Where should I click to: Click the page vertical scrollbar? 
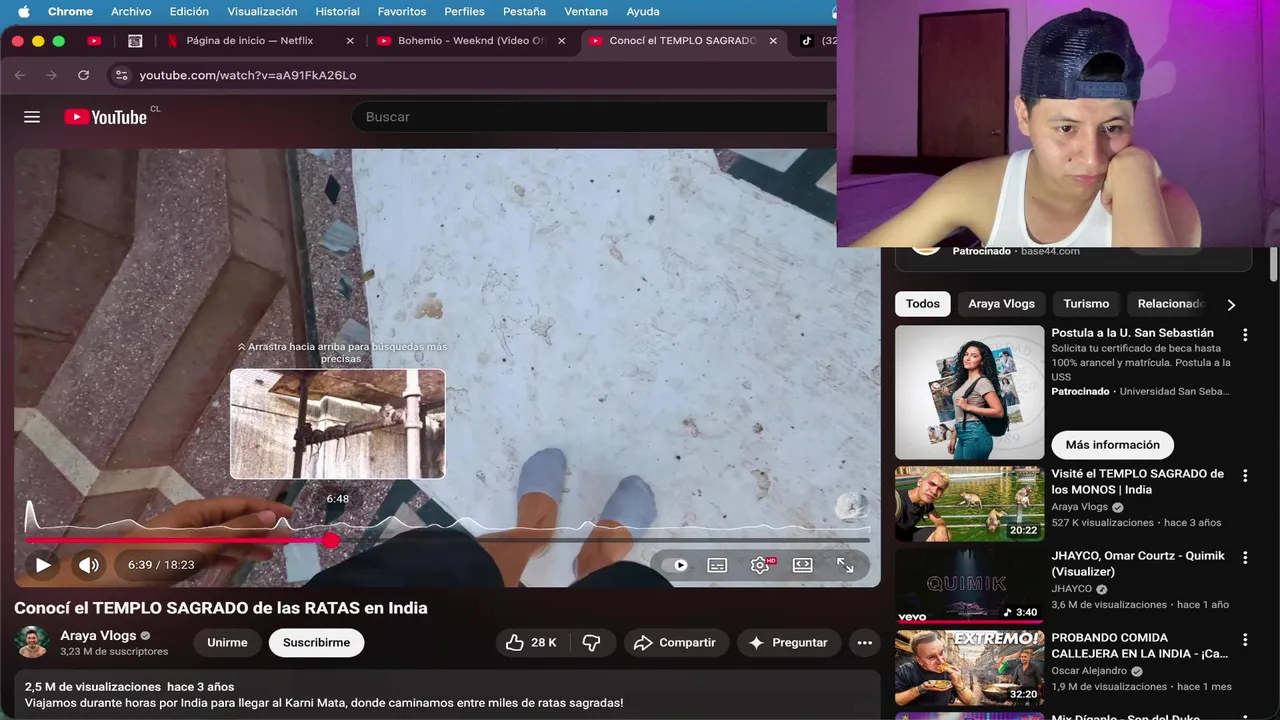tap(1273, 264)
